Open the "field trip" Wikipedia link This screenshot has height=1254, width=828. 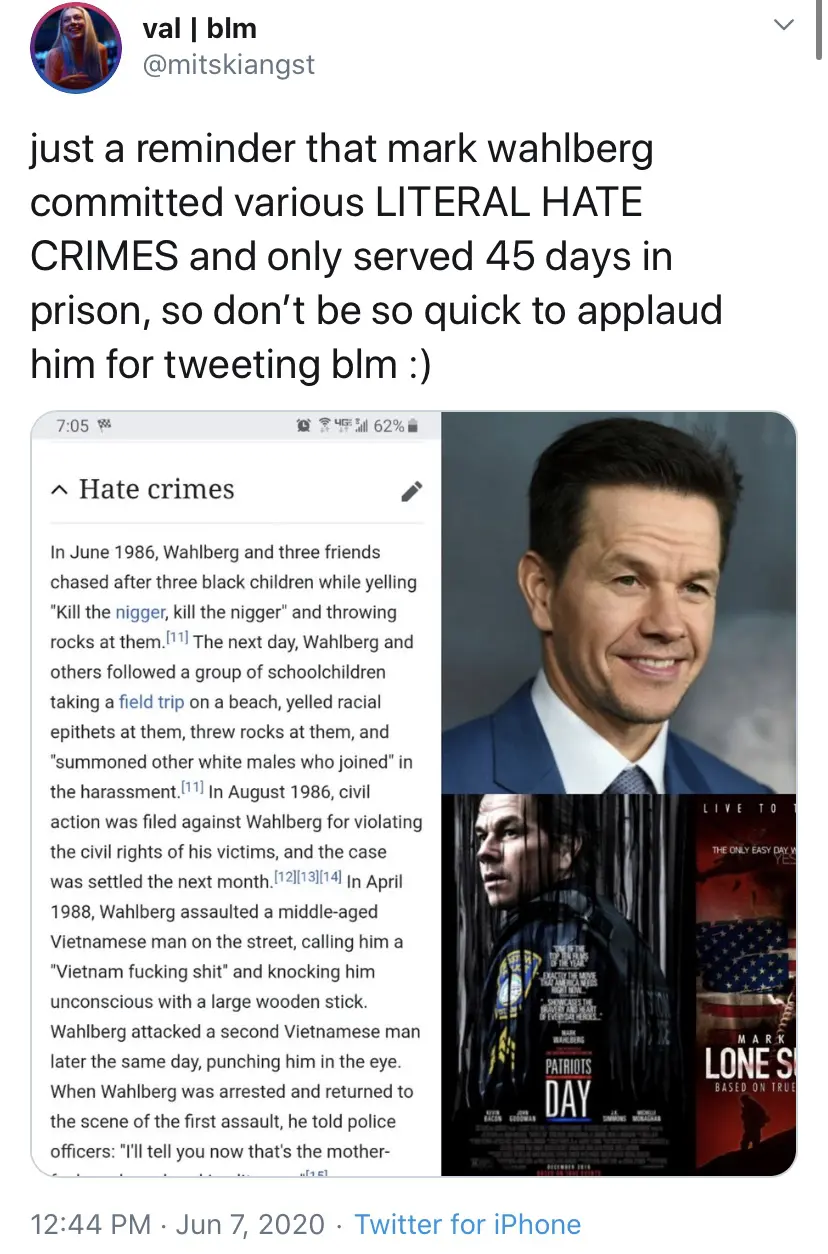[x=152, y=702]
